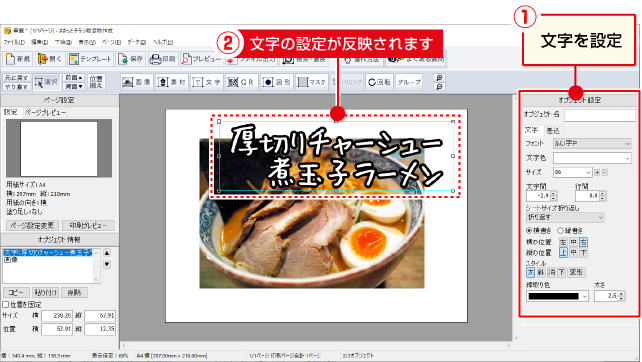Click 削除 (delete) button

(x=75, y=292)
